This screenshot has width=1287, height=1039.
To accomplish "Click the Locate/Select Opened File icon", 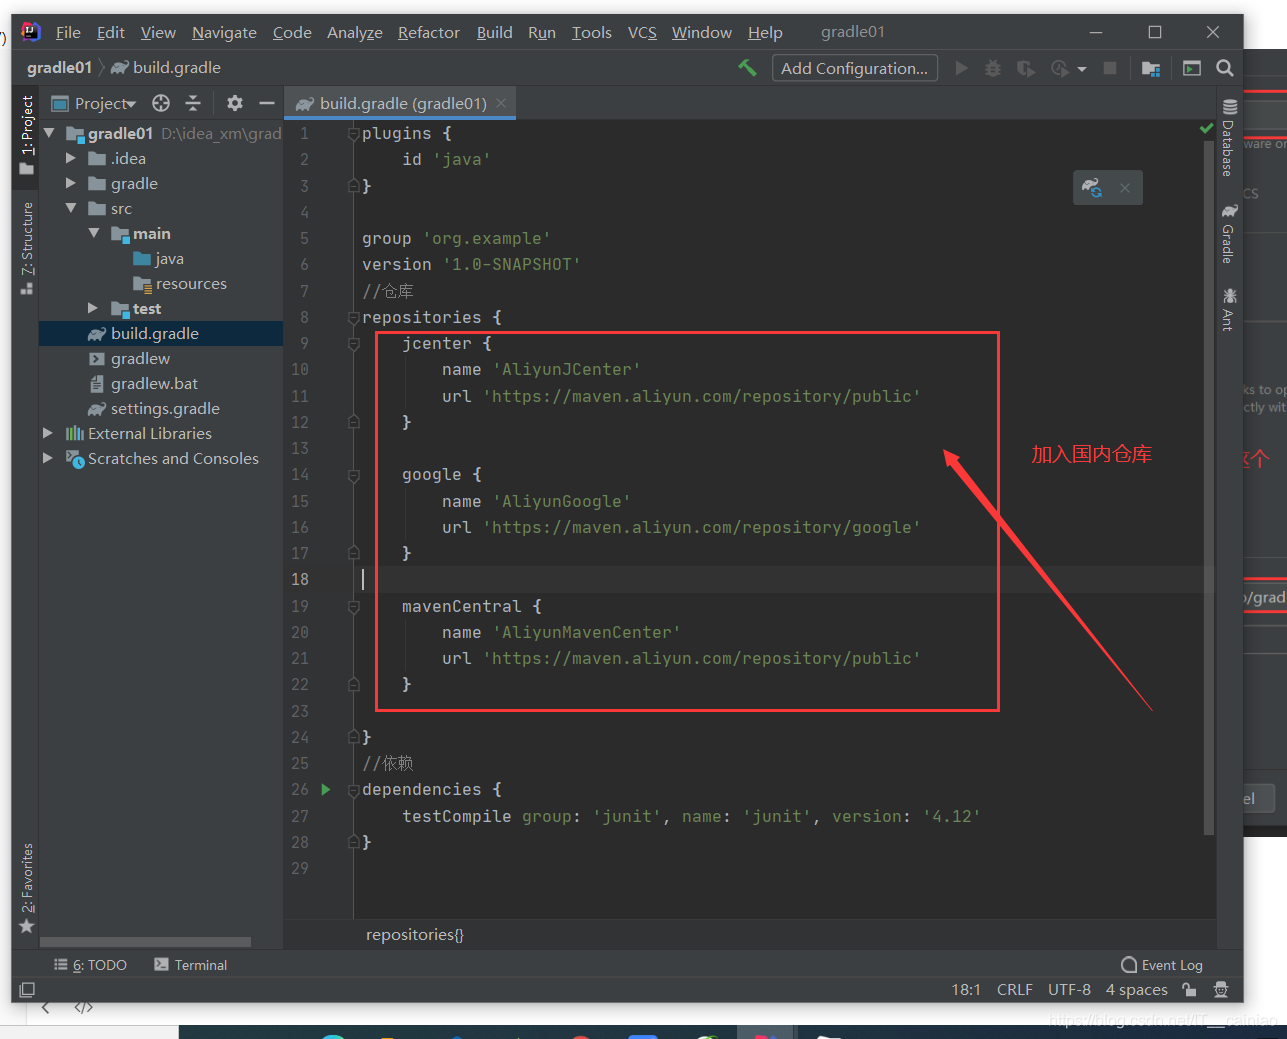I will 161,103.
